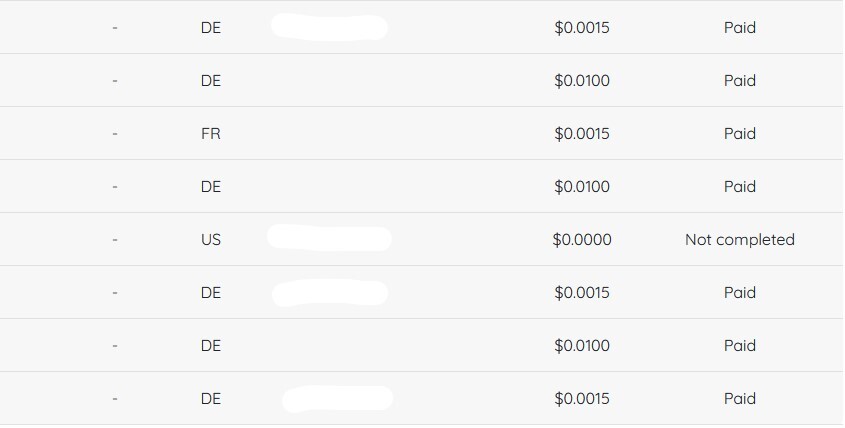
Task: Click DE in the bottommost row
Action: tap(210, 399)
